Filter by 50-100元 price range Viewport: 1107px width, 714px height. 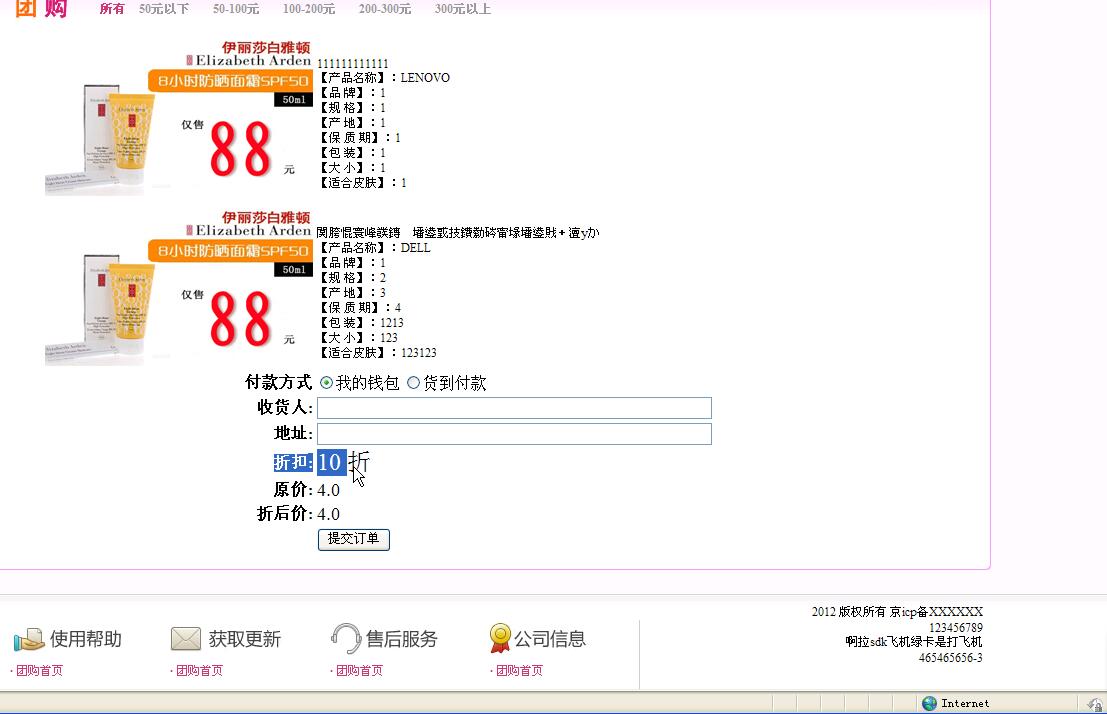[x=236, y=9]
